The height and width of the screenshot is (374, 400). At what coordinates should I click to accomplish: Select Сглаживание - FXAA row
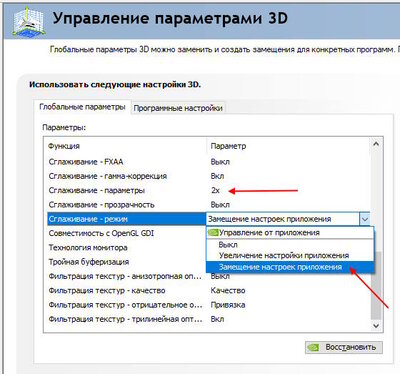[x=209, y=162]
